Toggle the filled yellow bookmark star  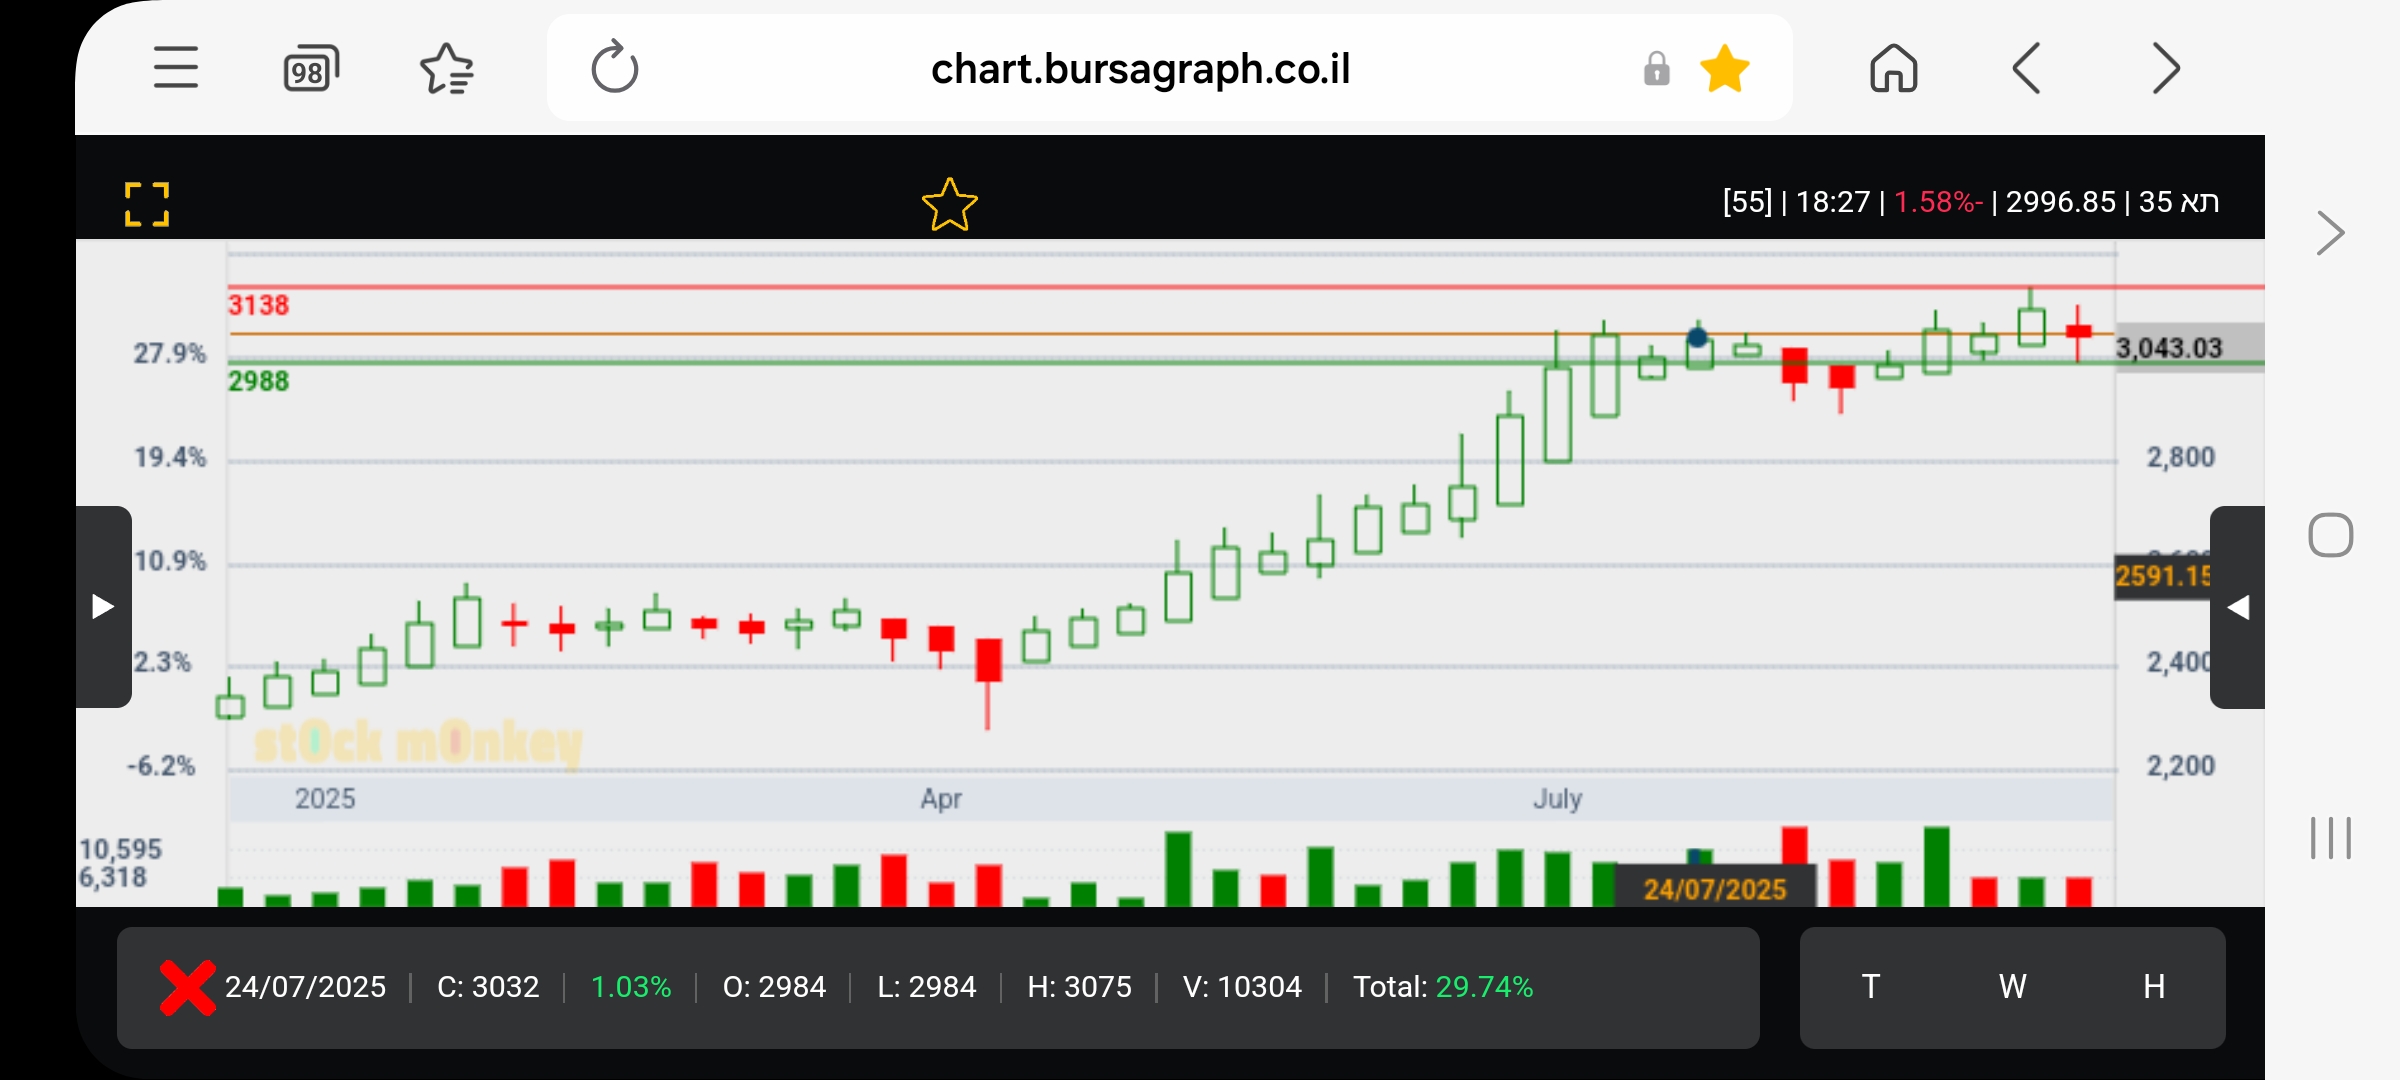tap(1725, 69)
